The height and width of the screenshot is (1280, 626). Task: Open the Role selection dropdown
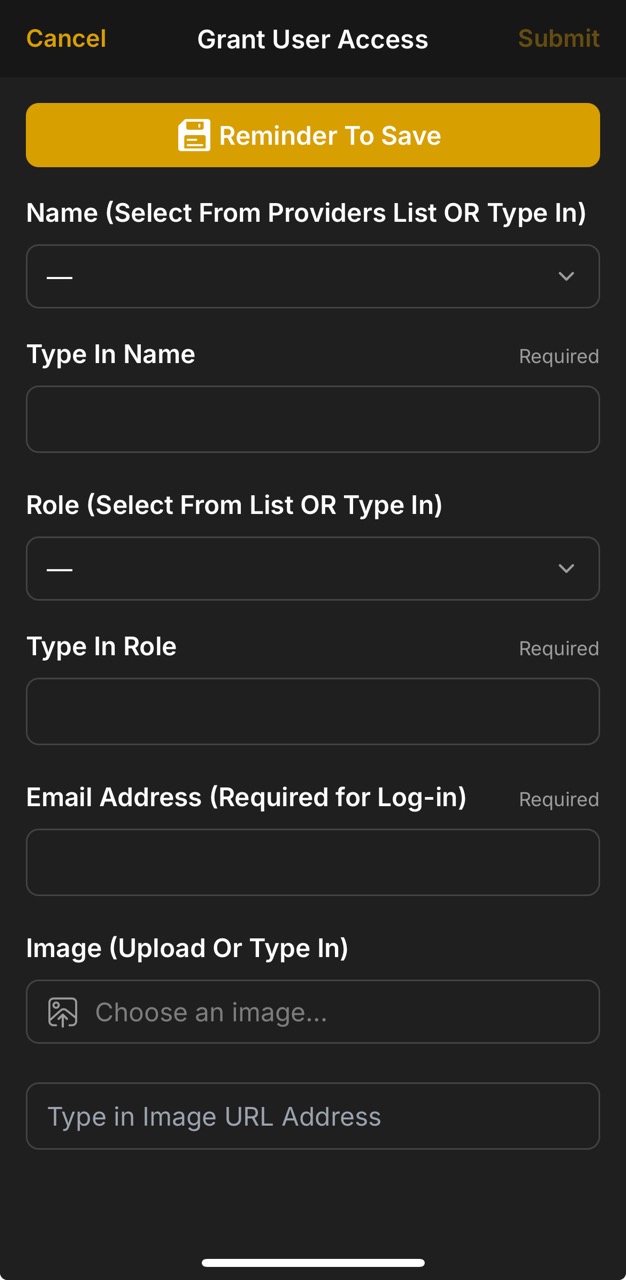click(313, 568)
